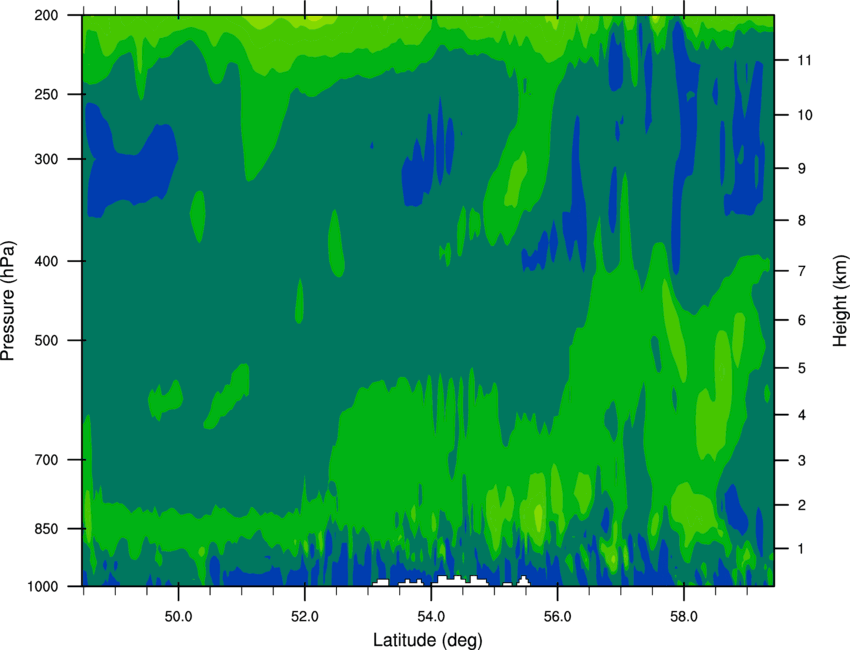Click the 250 pressure tick label
This screenshot has width=850, height=650.
click(x=46, y=94)
